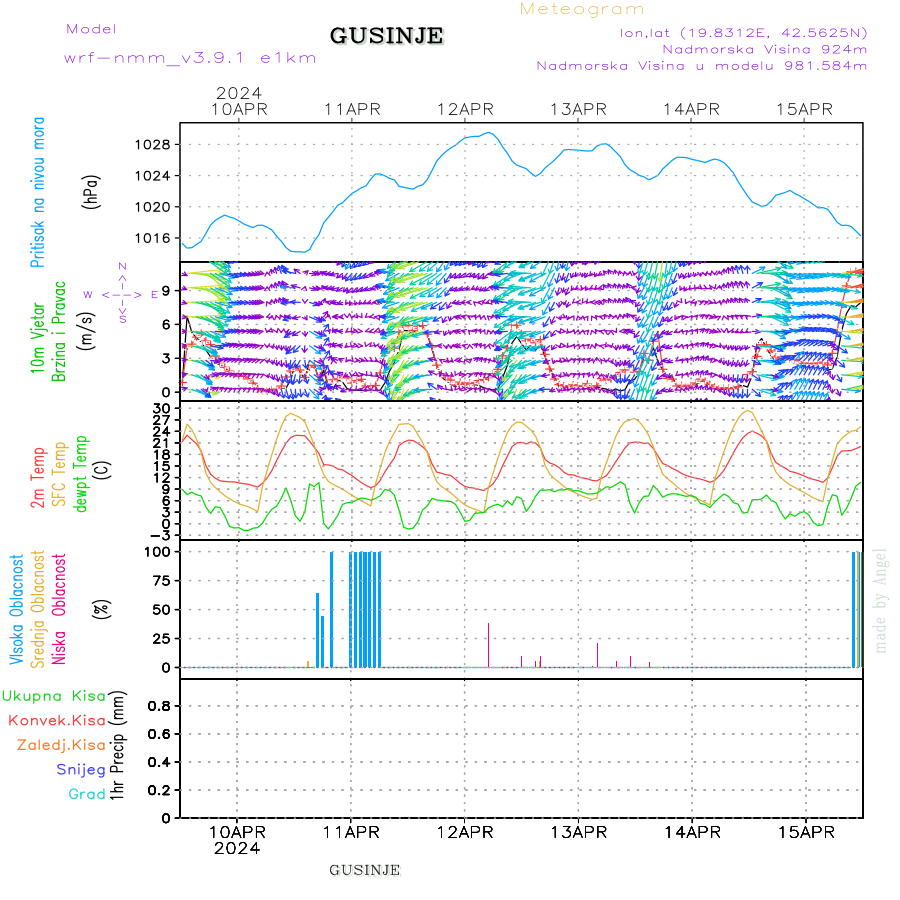Screen dimensions: 900x900
Task: Click the Zaledj.Kisa legend entry
Action: (61, 746)
